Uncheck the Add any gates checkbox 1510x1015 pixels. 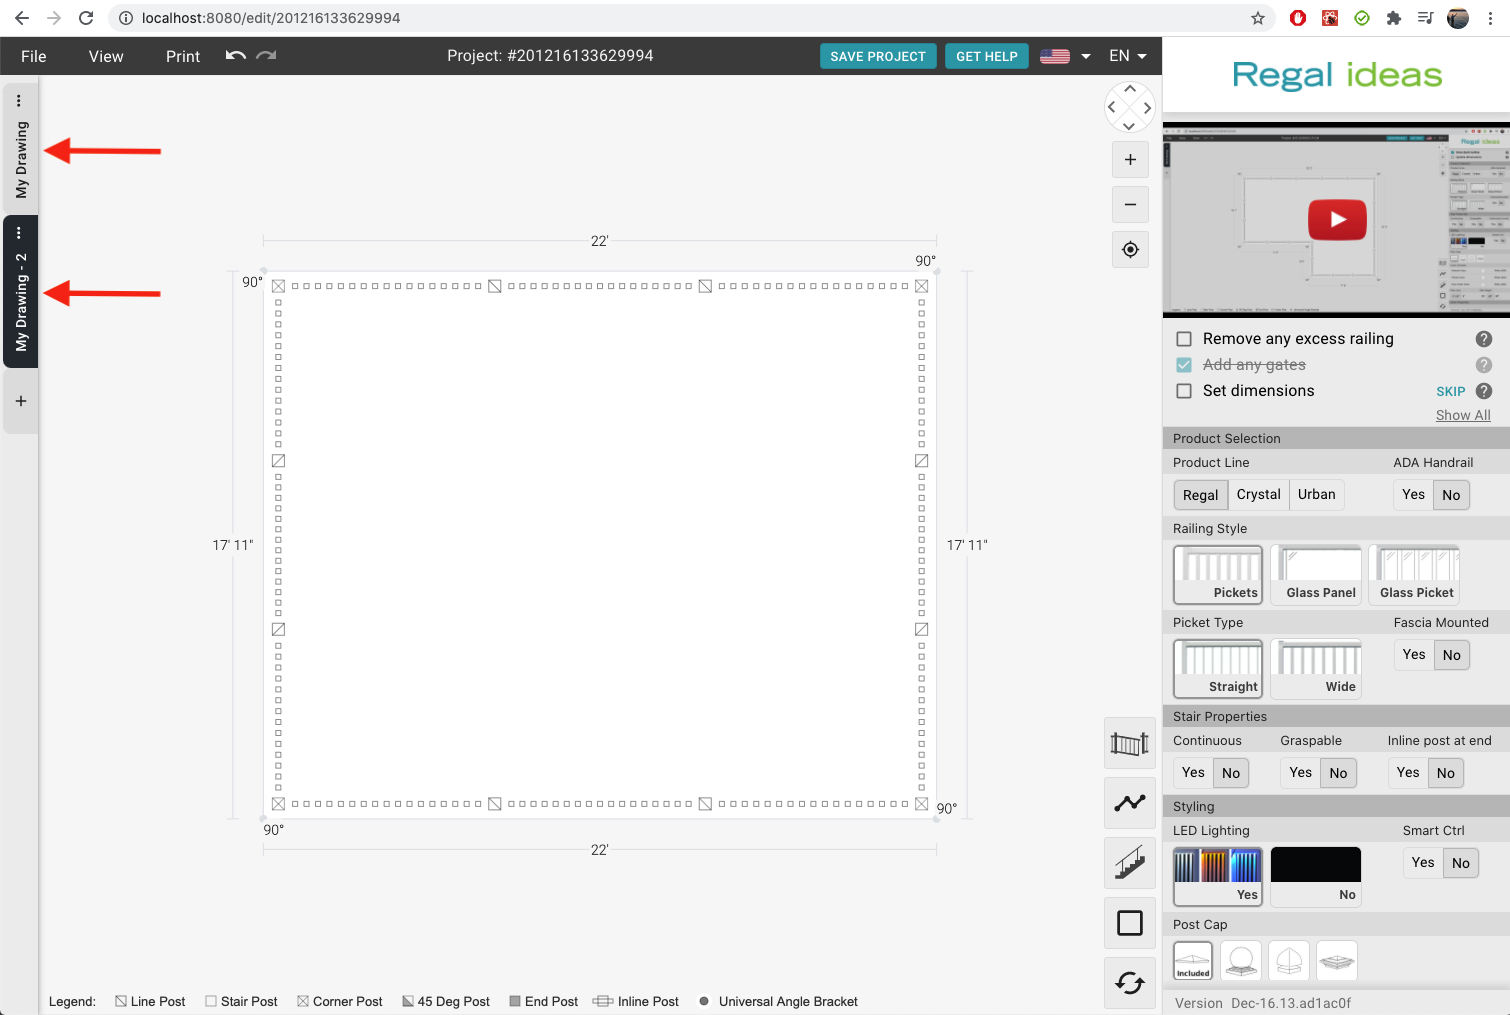pyautogui.click(x=1184, y=365)
